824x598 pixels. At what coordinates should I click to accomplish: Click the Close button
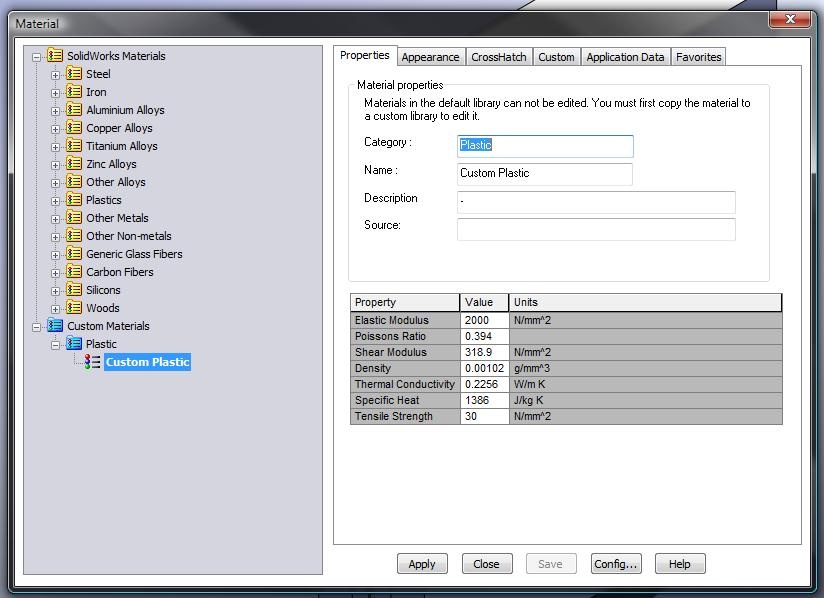point(487,564)
